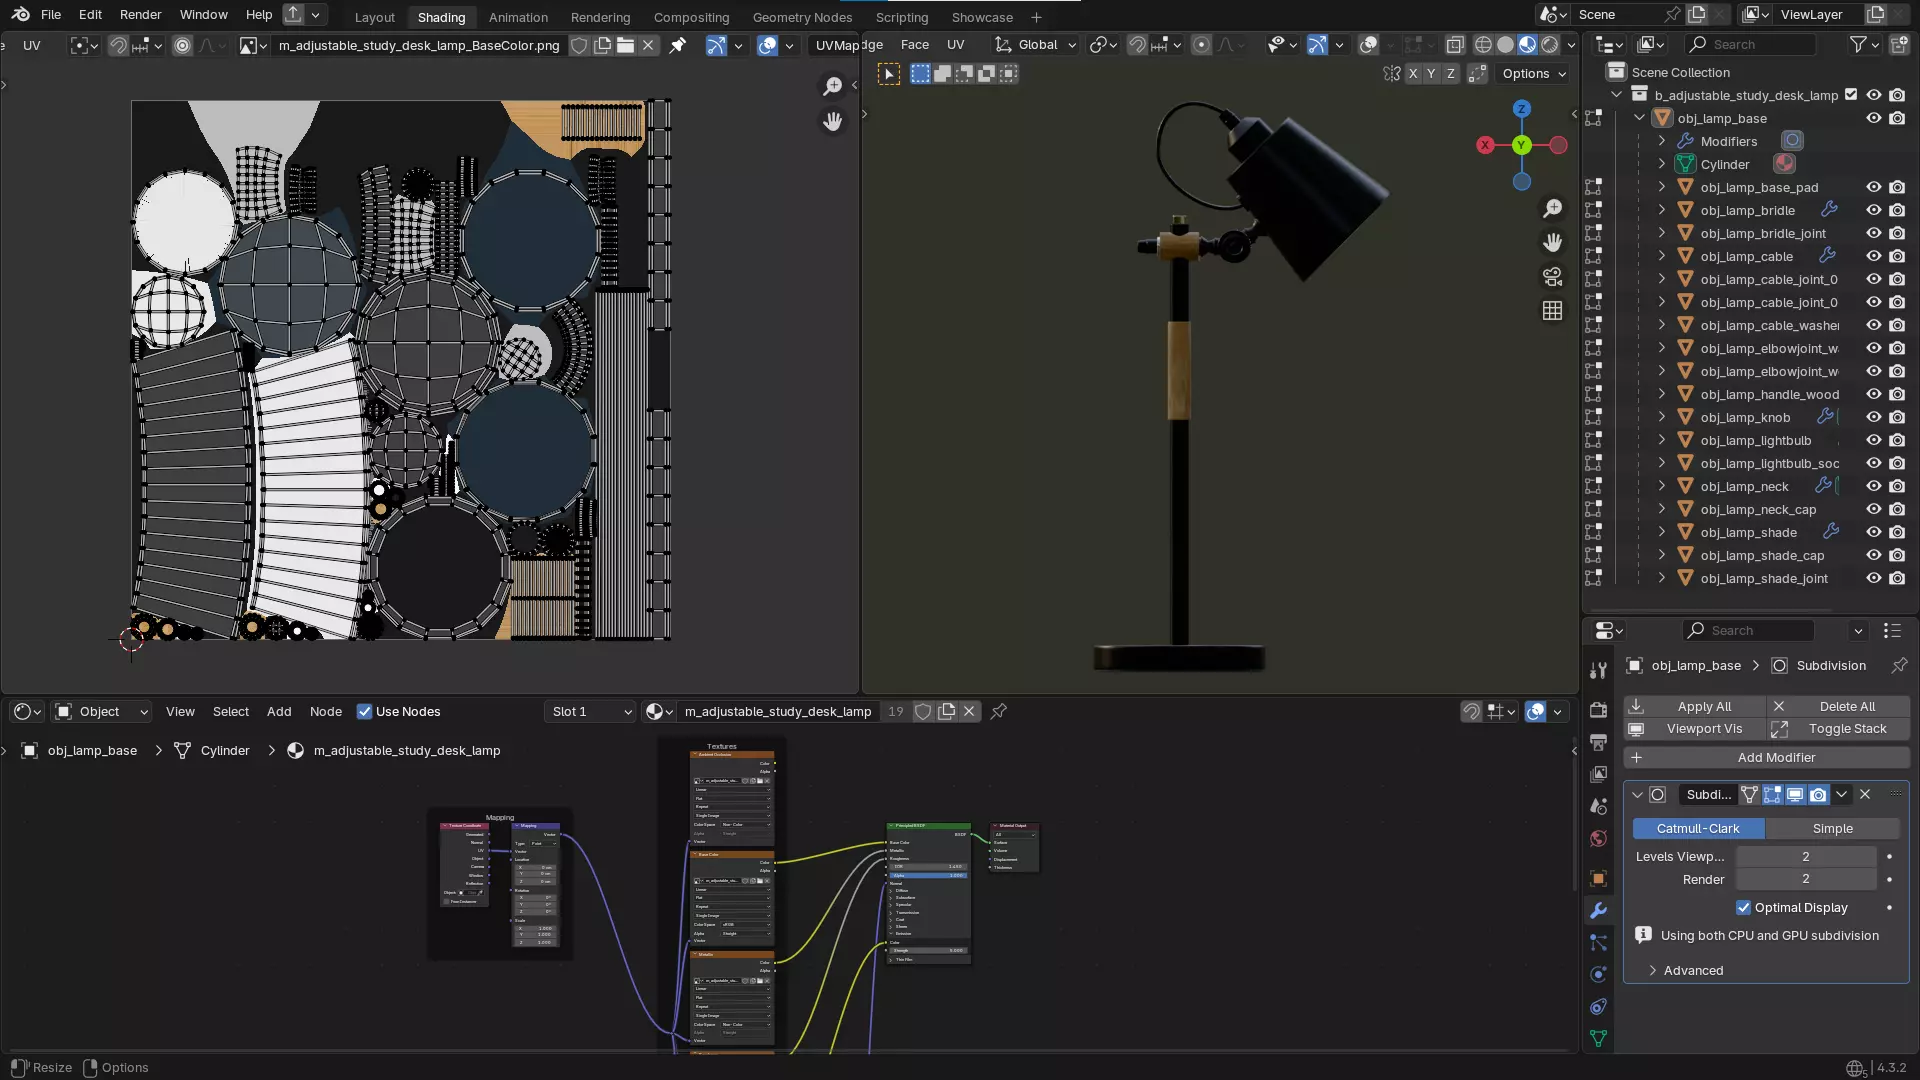Open the Global transform orientation dropdown
The height and width of the screenshot is (1080, 1920).
coord(1036,45)
